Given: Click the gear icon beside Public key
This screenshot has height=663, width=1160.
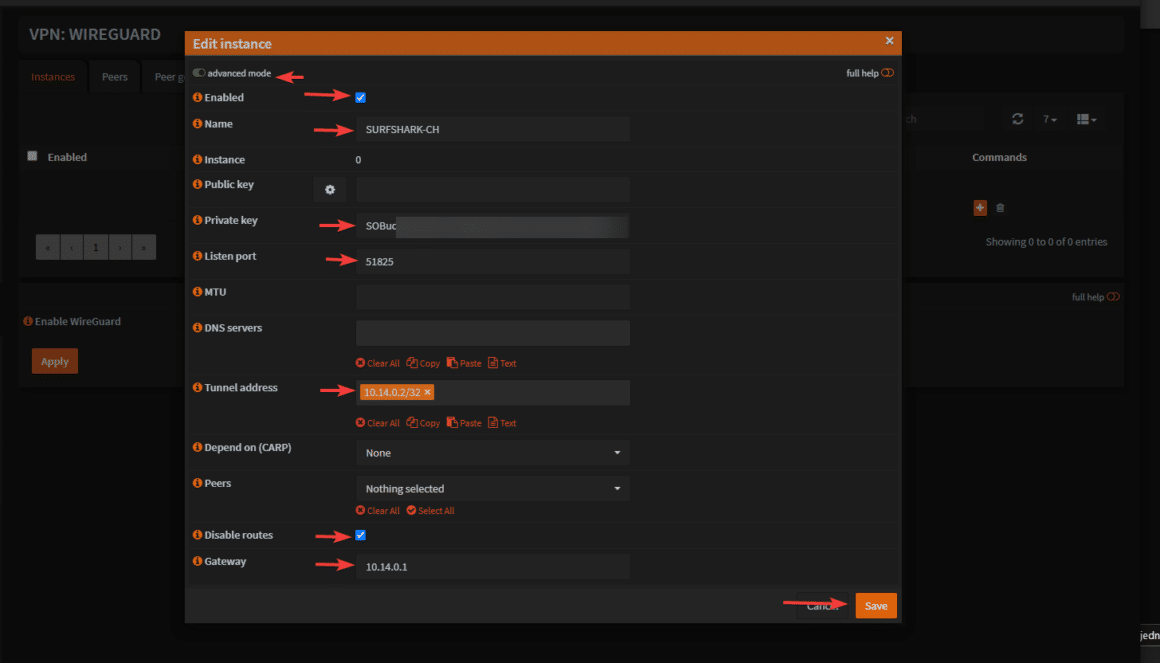Looking at the screenshot, I should point(329,190).
